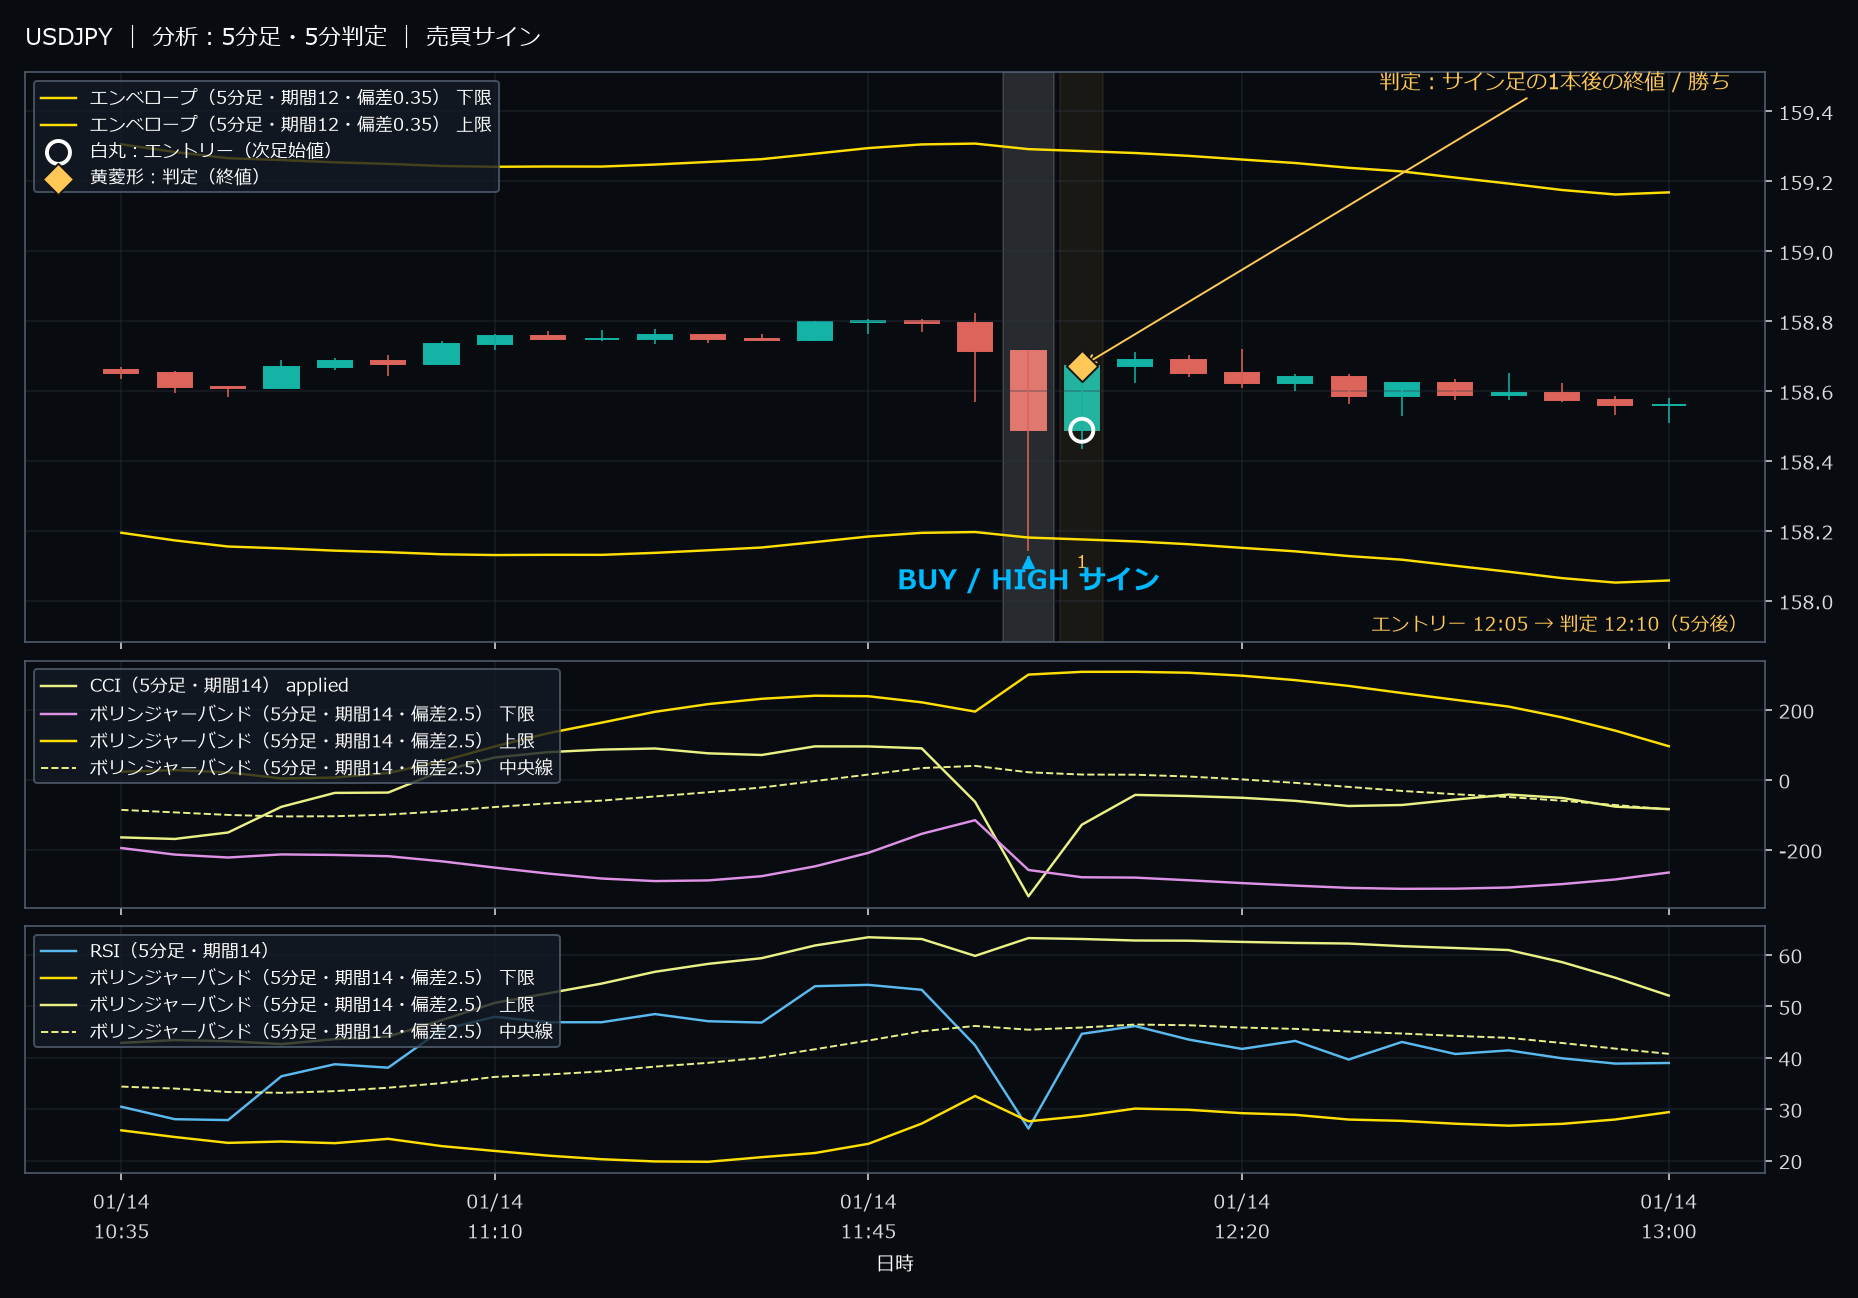The height and width of the screenshot is (1298, 1858).
Task: Click the 'エントリー 12:05 → 判定 12:10' note
Action: tap(1553, 624)
